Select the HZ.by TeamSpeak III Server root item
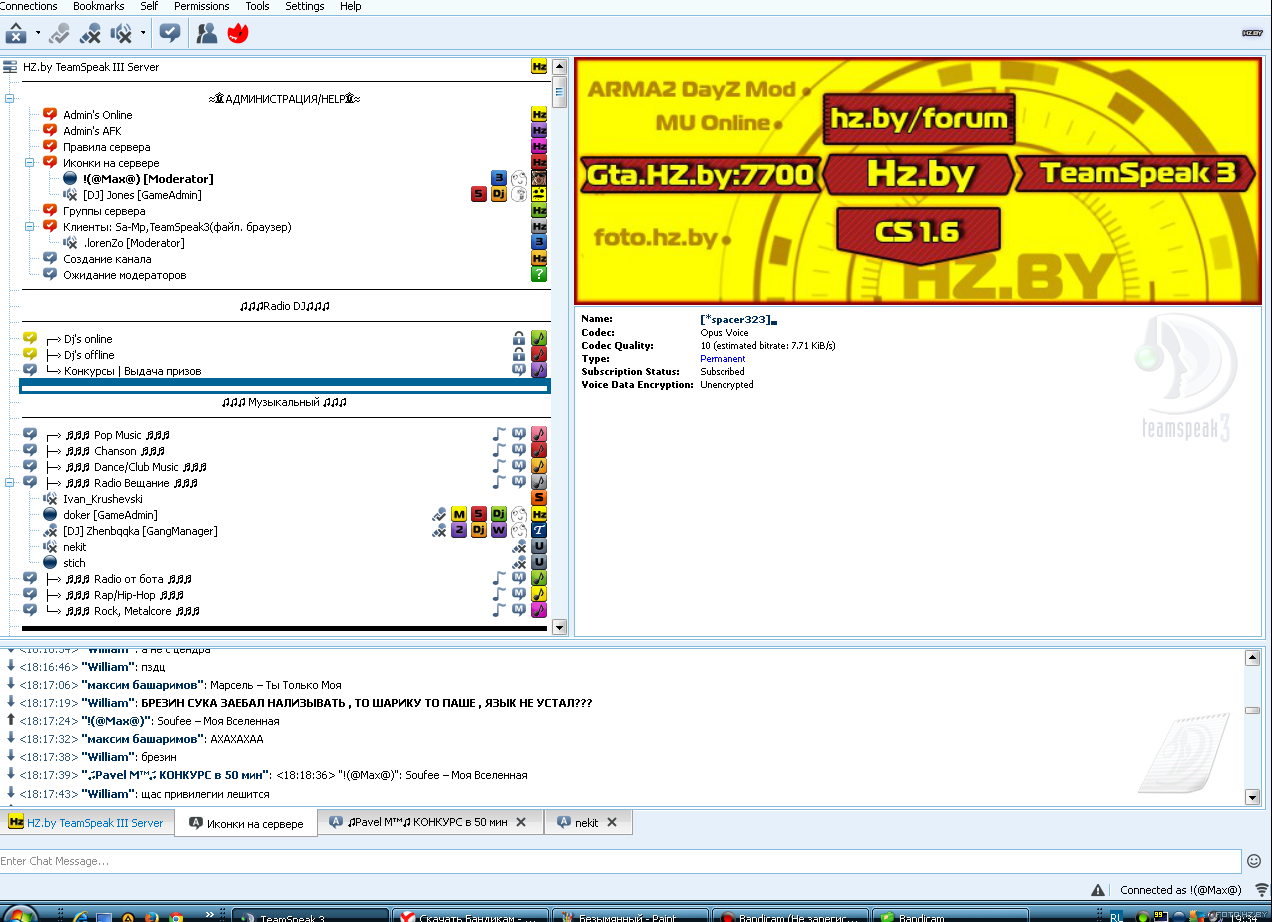This screenshot has width=1272, height=922. [x=91, y=67]
